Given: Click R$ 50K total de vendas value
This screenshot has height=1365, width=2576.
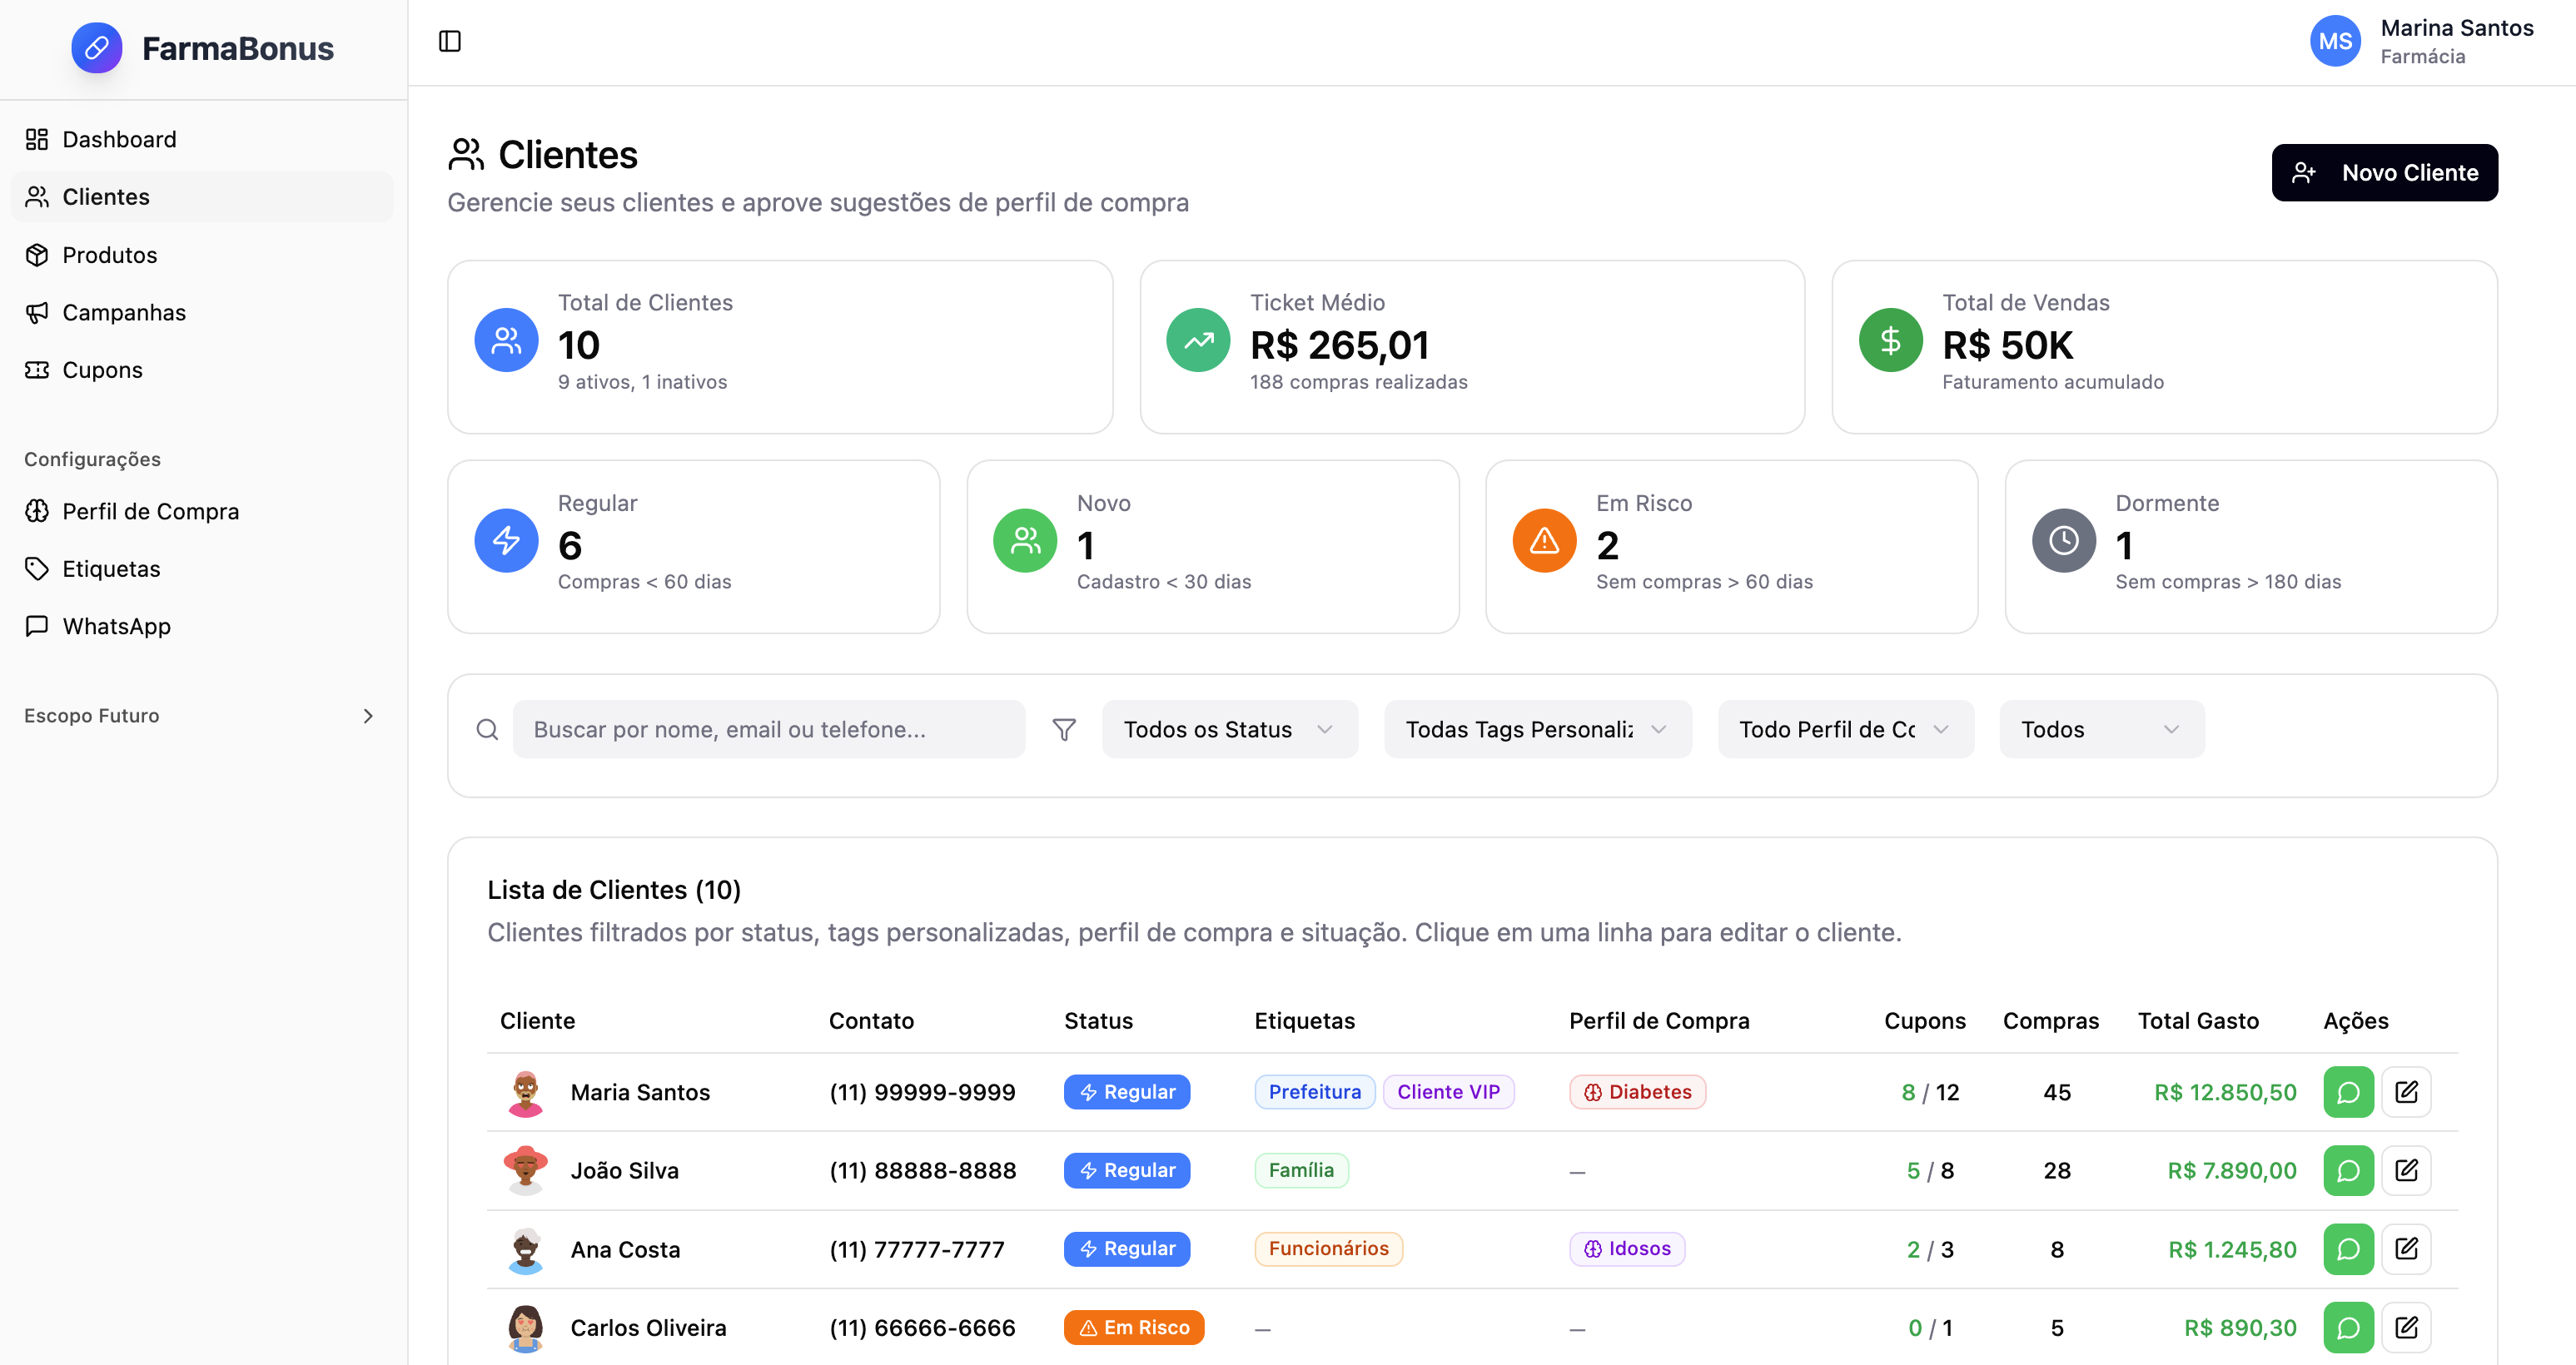Looking at the screenshot, I should tap(2007, 345).
